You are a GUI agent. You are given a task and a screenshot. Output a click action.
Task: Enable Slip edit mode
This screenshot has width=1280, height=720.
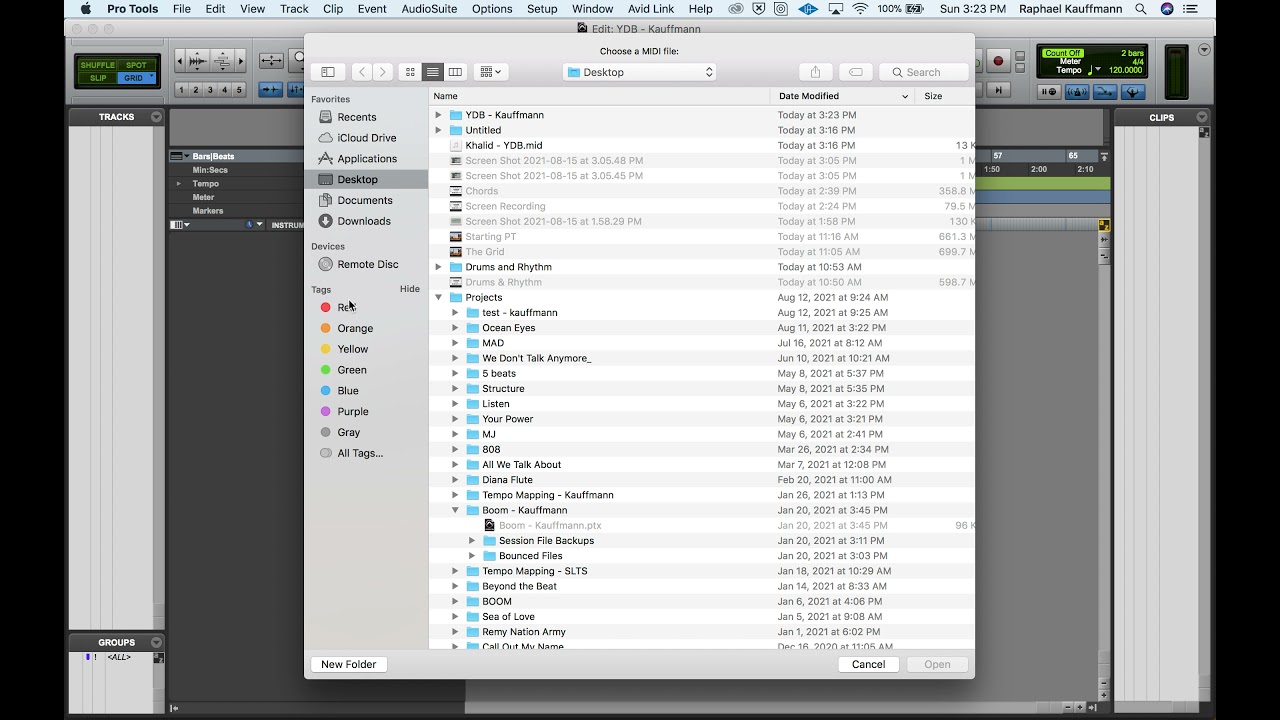[98, 78]
